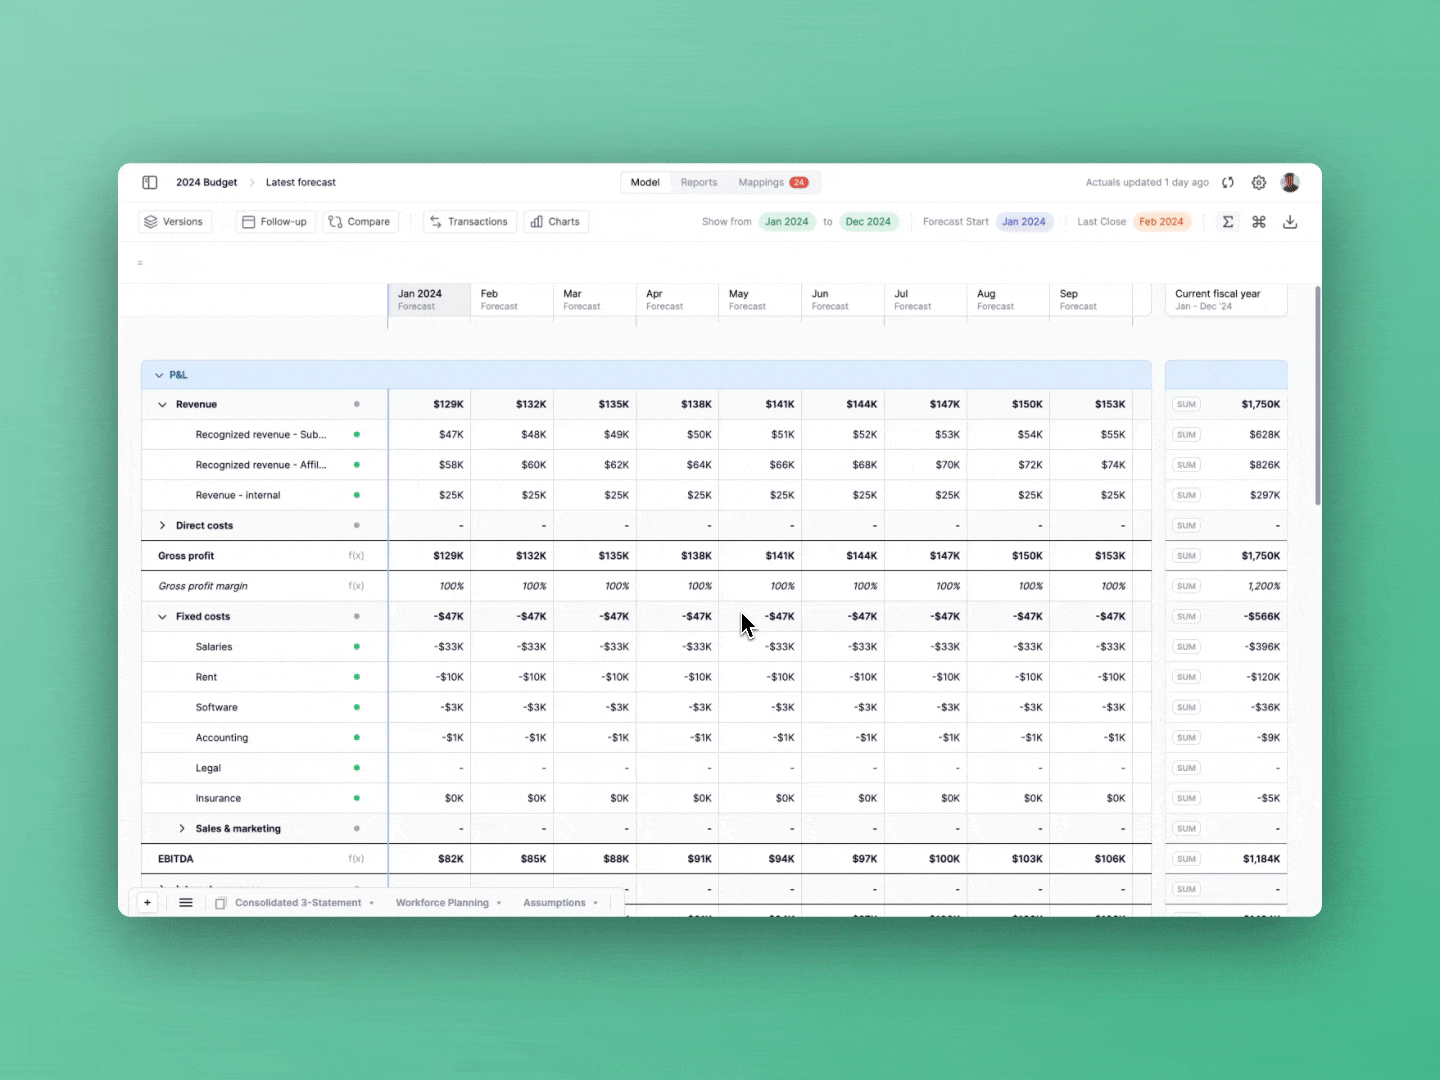Open the user profile avatar
1440x1080 pixels.
tap(1290, 182)
